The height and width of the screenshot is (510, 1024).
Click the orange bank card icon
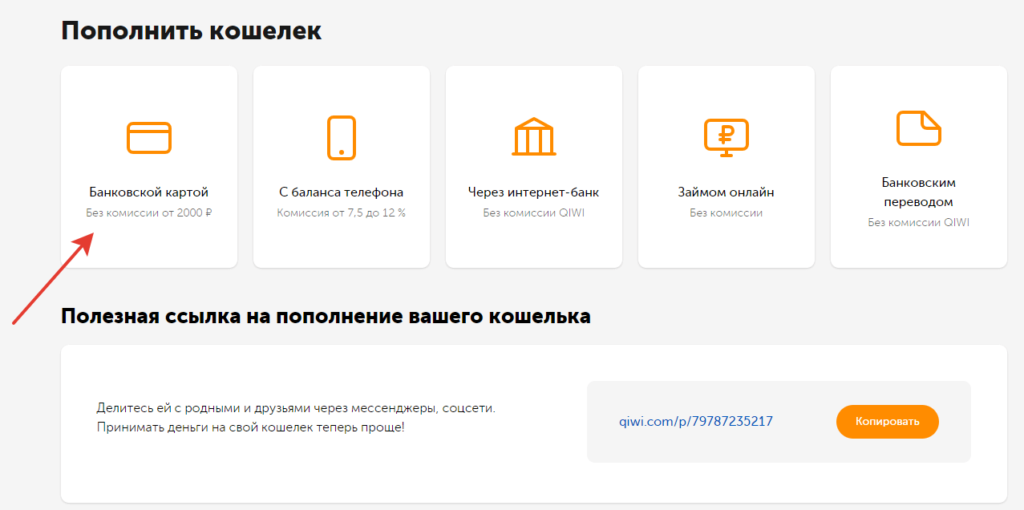tap(149, 138)
